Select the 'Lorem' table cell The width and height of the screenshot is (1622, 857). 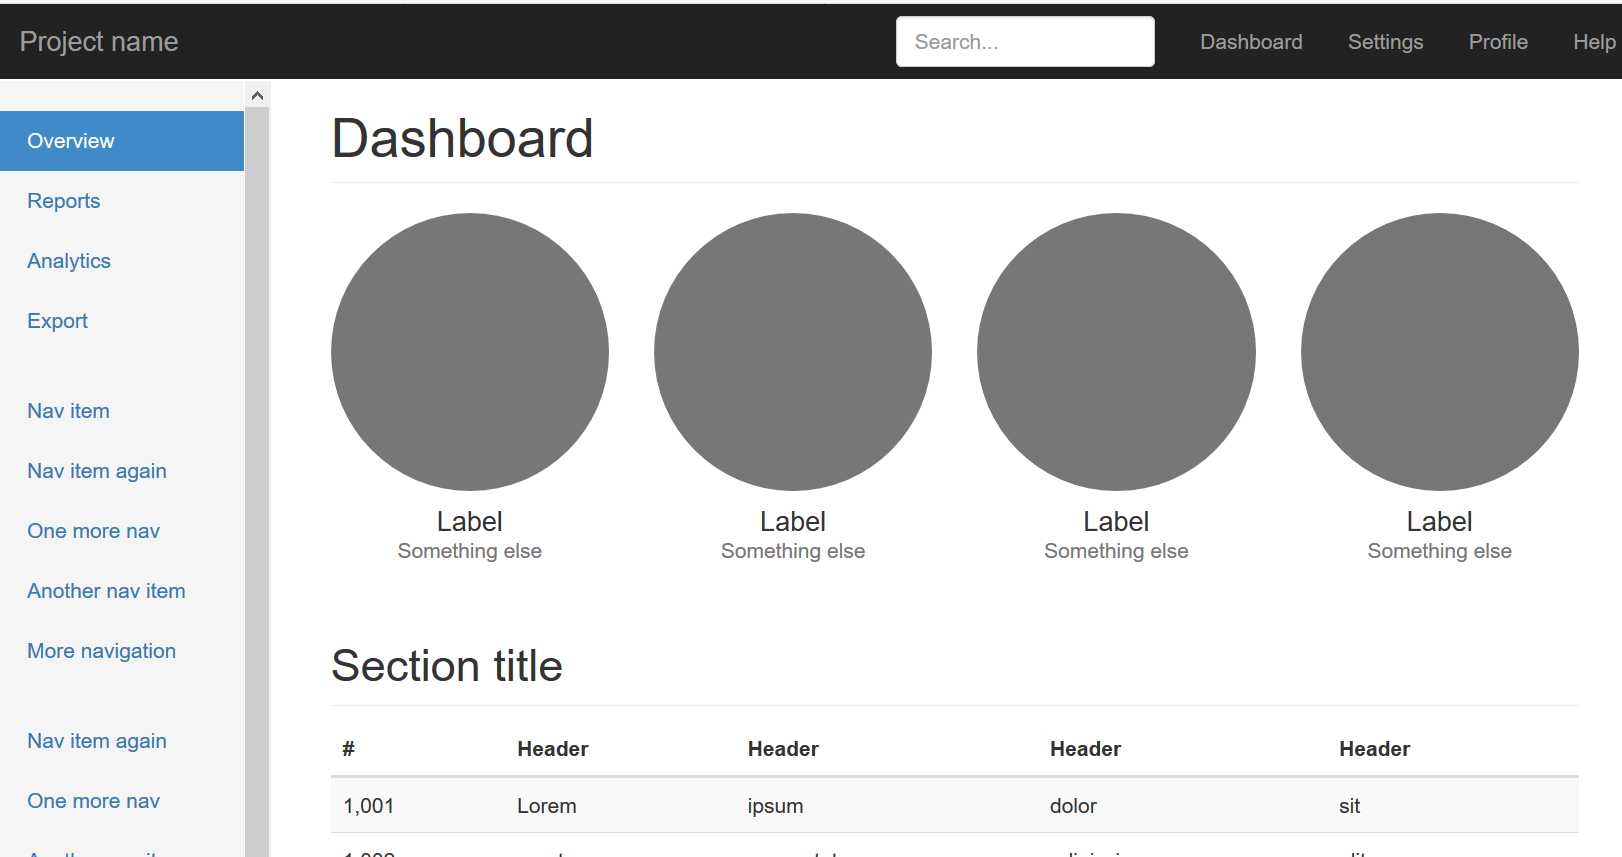click(x=547, y=806)
